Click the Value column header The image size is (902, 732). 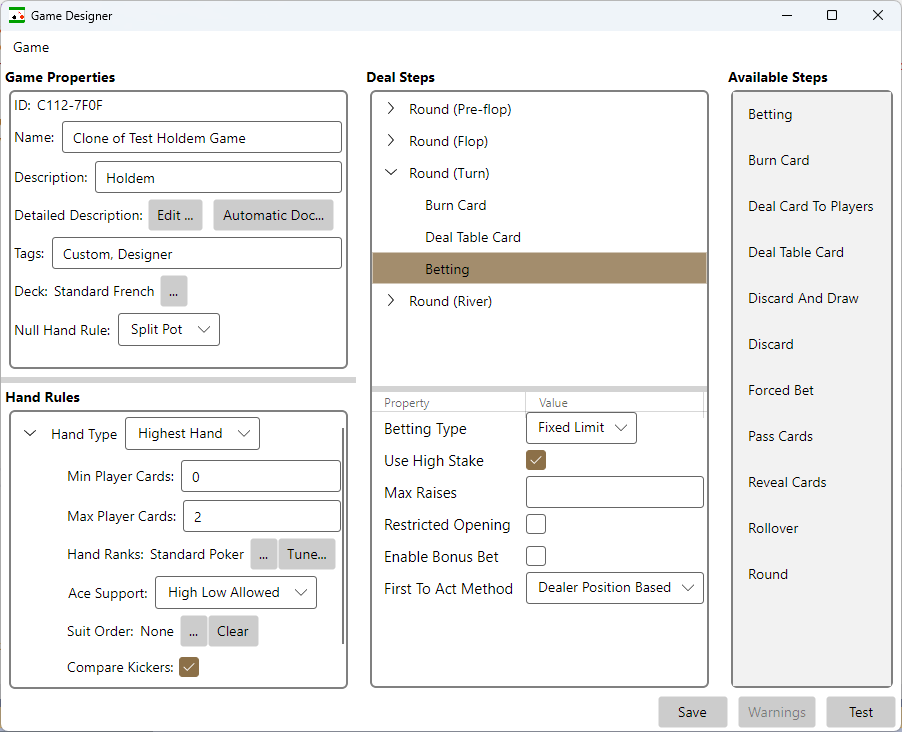coord(614,403)
